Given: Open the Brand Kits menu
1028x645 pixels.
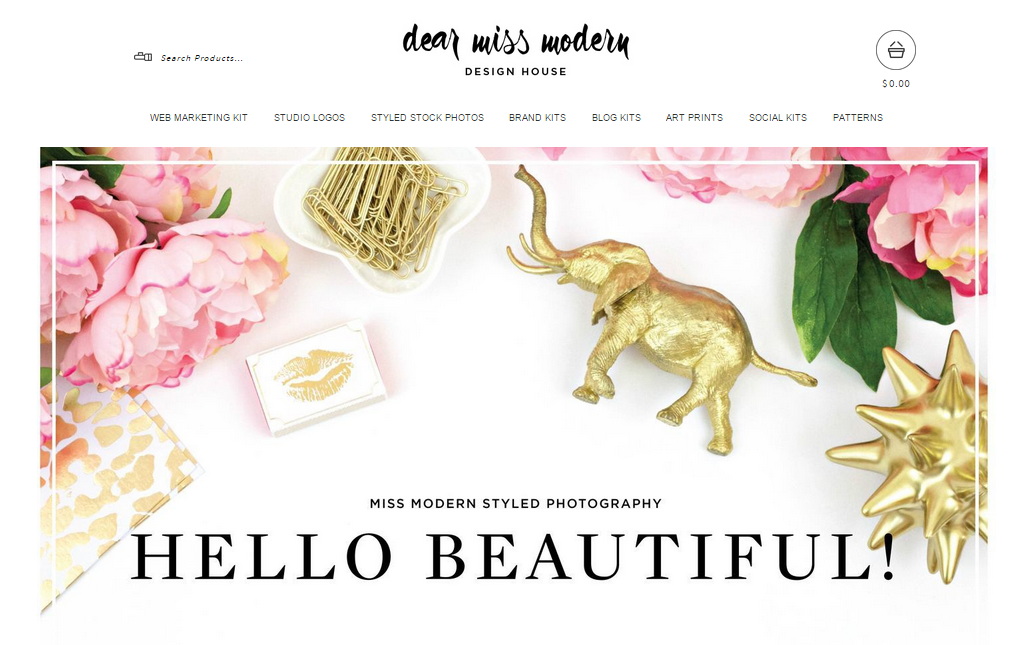Looking at the screenshot, I should [x=538, y=117].
